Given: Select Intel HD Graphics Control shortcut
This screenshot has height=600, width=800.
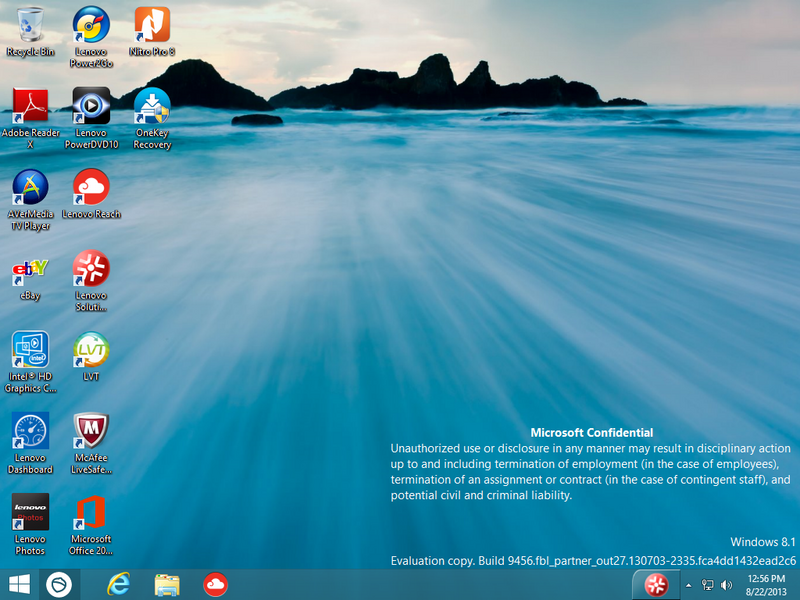Looking at the screenshot, I should [30, 350].
